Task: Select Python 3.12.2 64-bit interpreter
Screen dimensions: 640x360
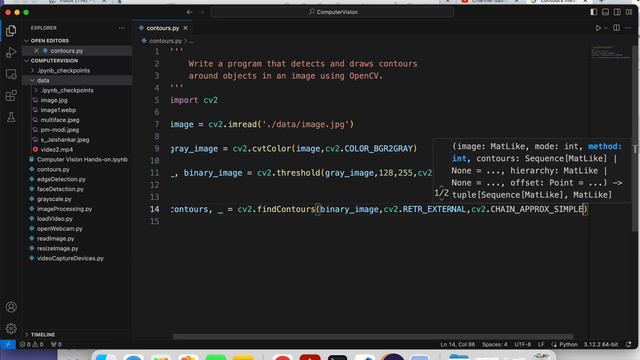Action: [601, 344]
